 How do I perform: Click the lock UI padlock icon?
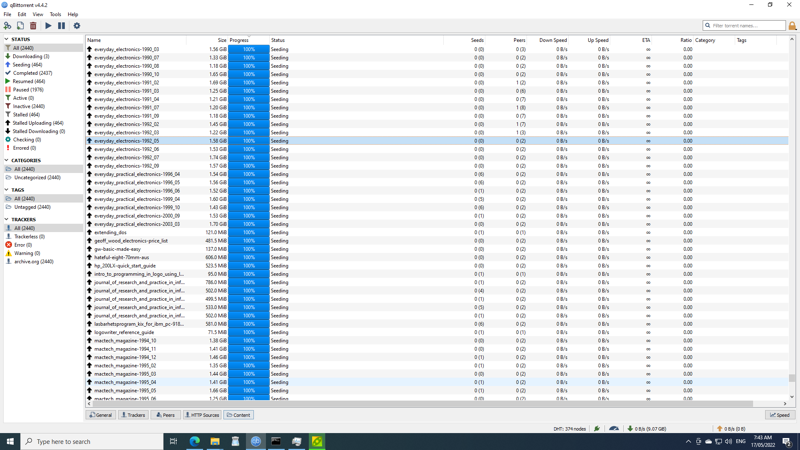tap(792, 26)
